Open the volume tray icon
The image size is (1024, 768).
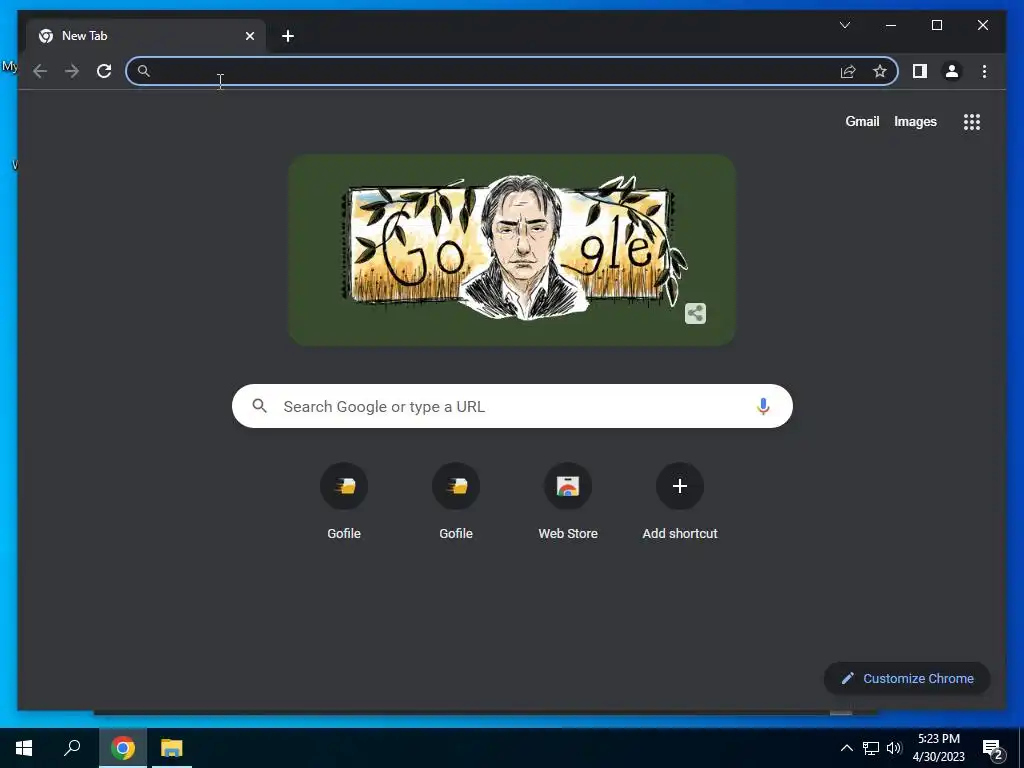click(894, 748)
